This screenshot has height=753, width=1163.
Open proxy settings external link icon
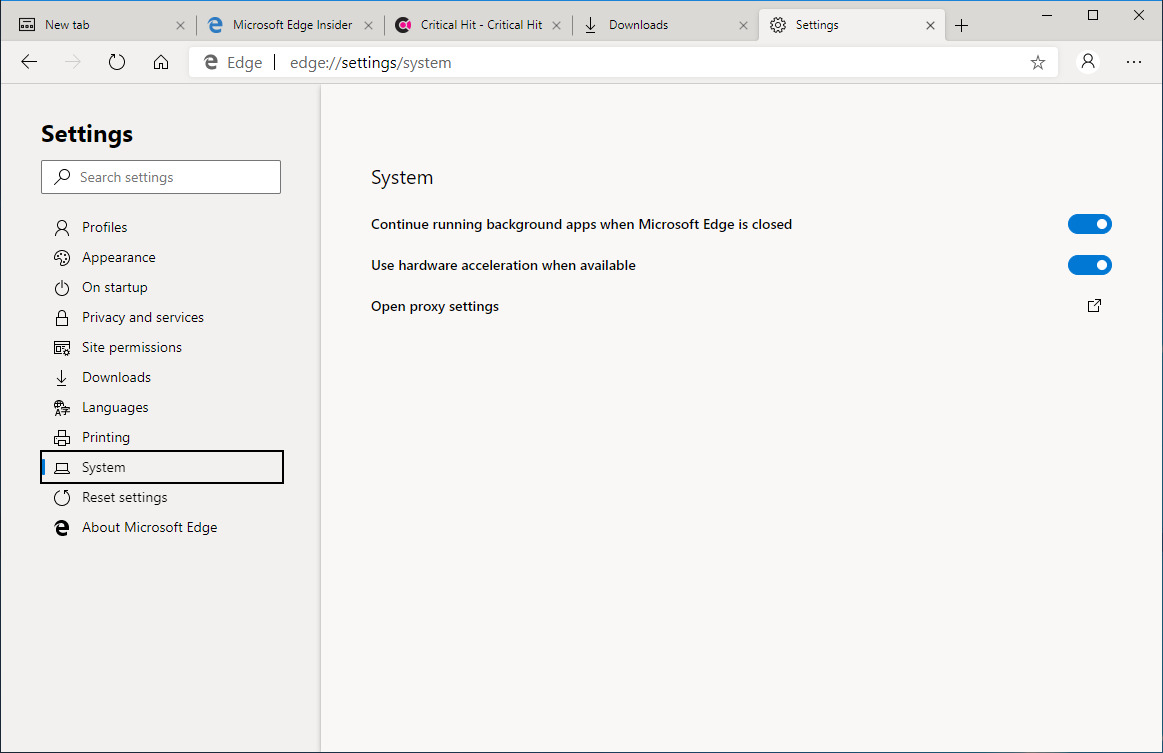coord(1094,306)
